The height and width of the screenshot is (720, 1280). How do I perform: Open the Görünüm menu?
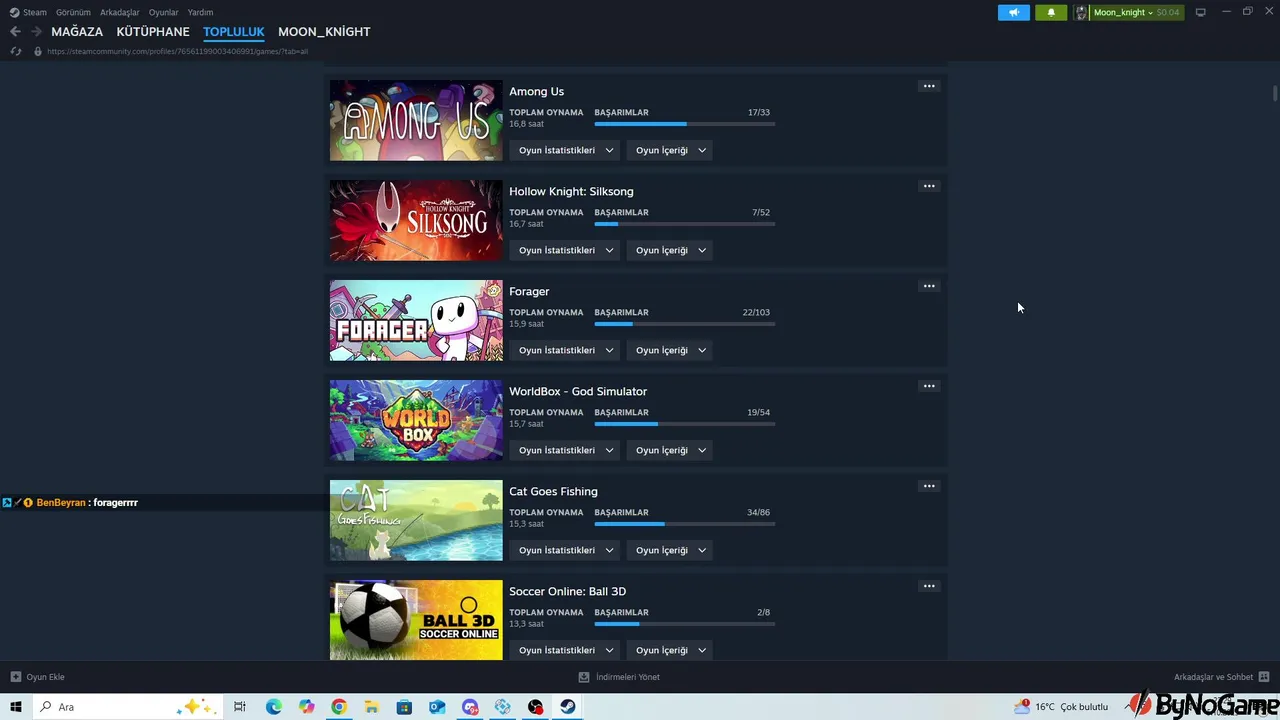(x=73, y=12)
